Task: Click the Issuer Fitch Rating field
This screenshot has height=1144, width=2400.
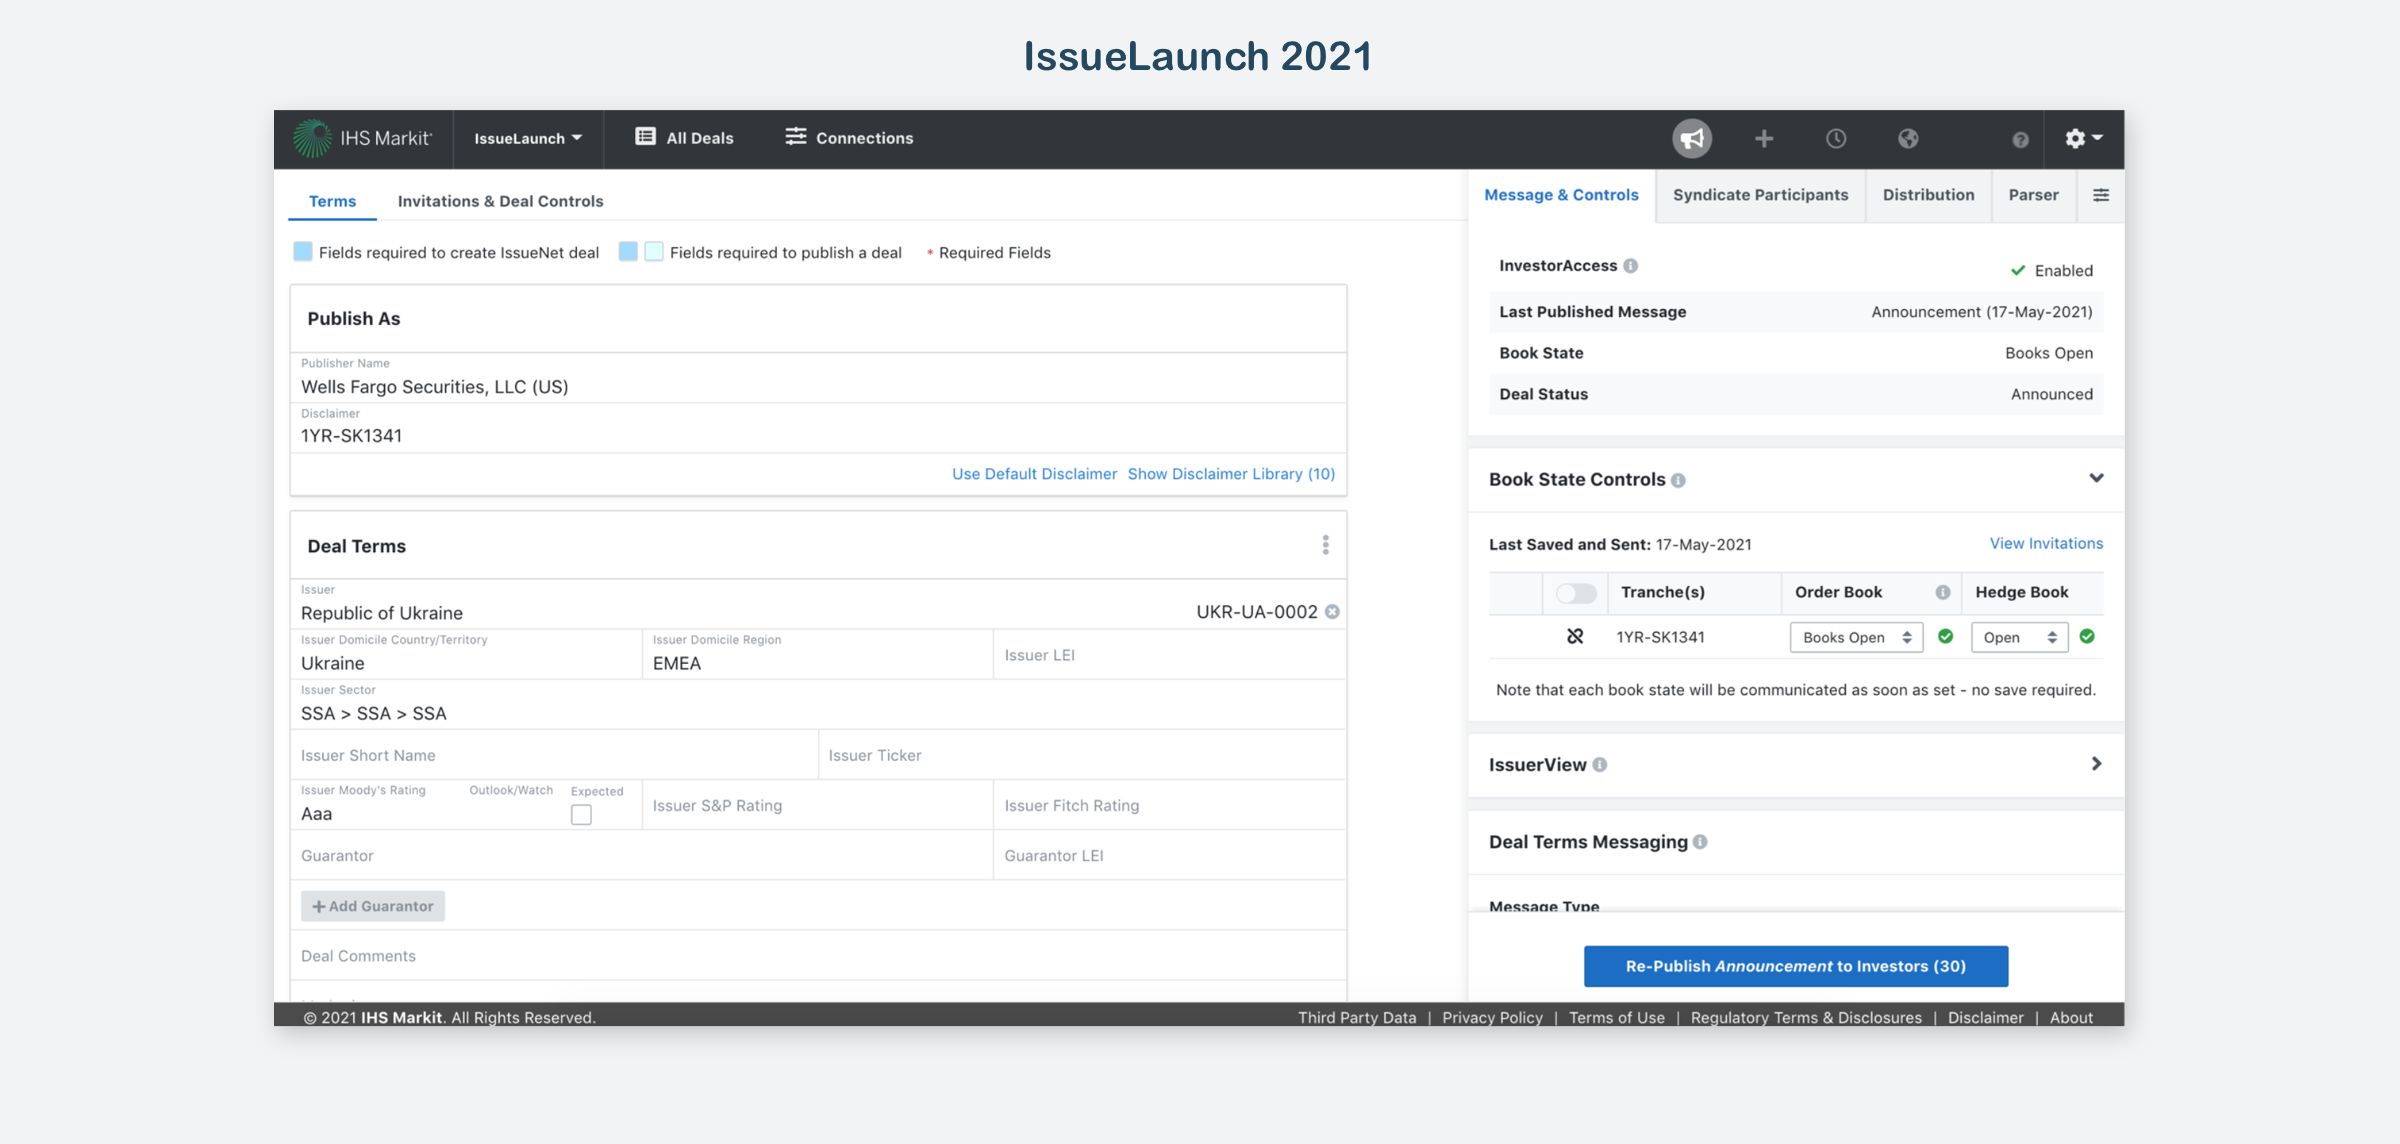Action: click(x=1170, y=805)
